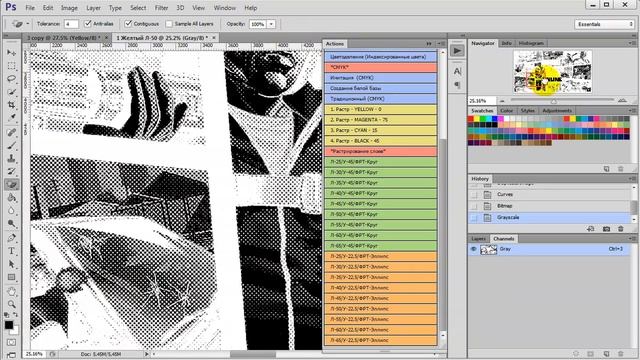Select the Healing Brush tool

(x=11, y=132)
